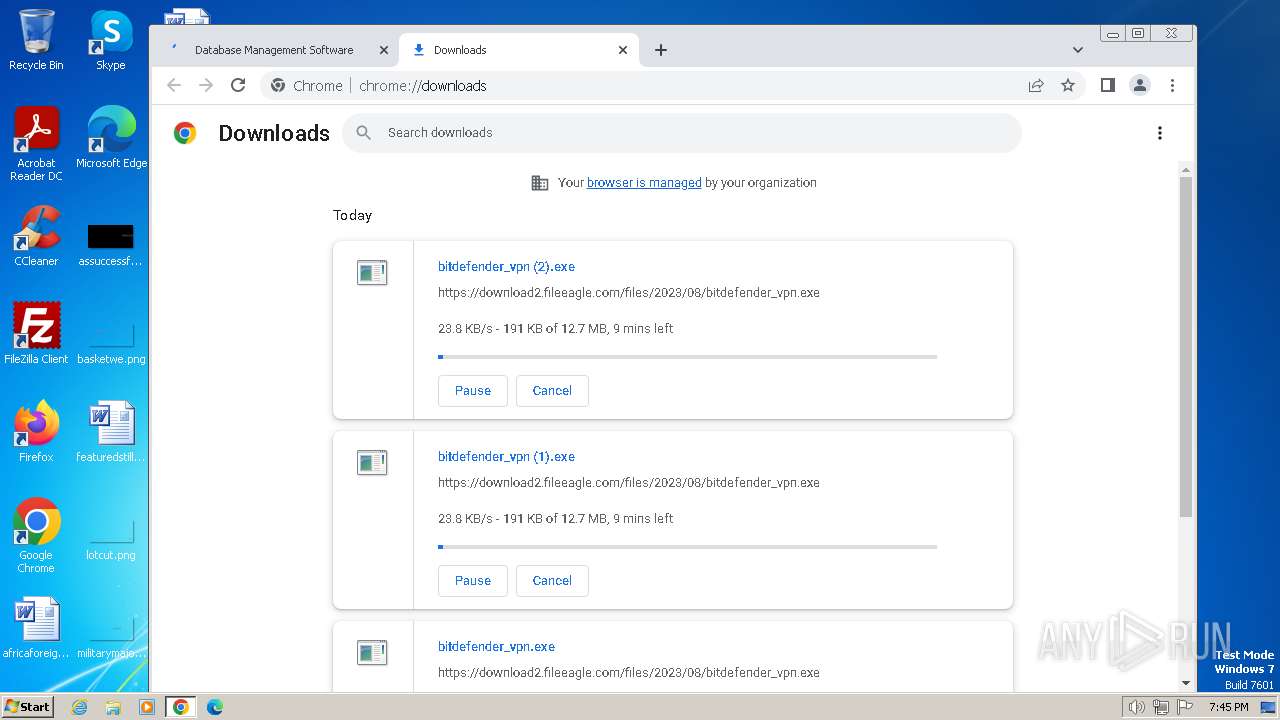Open the Microsoft Edge desktop shortcut
The height and width of the screenshot is (720, 1280).
111,138
